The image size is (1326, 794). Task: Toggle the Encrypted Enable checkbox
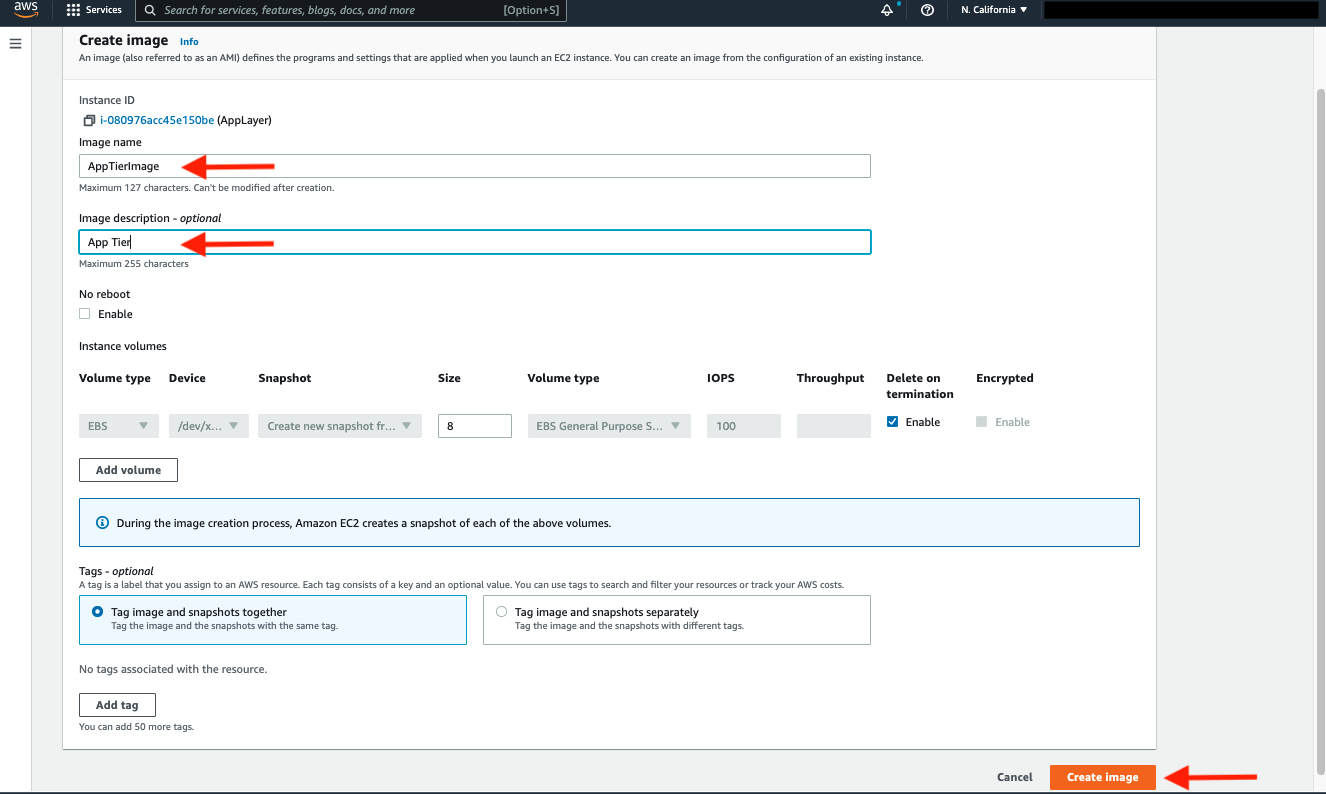982,422
